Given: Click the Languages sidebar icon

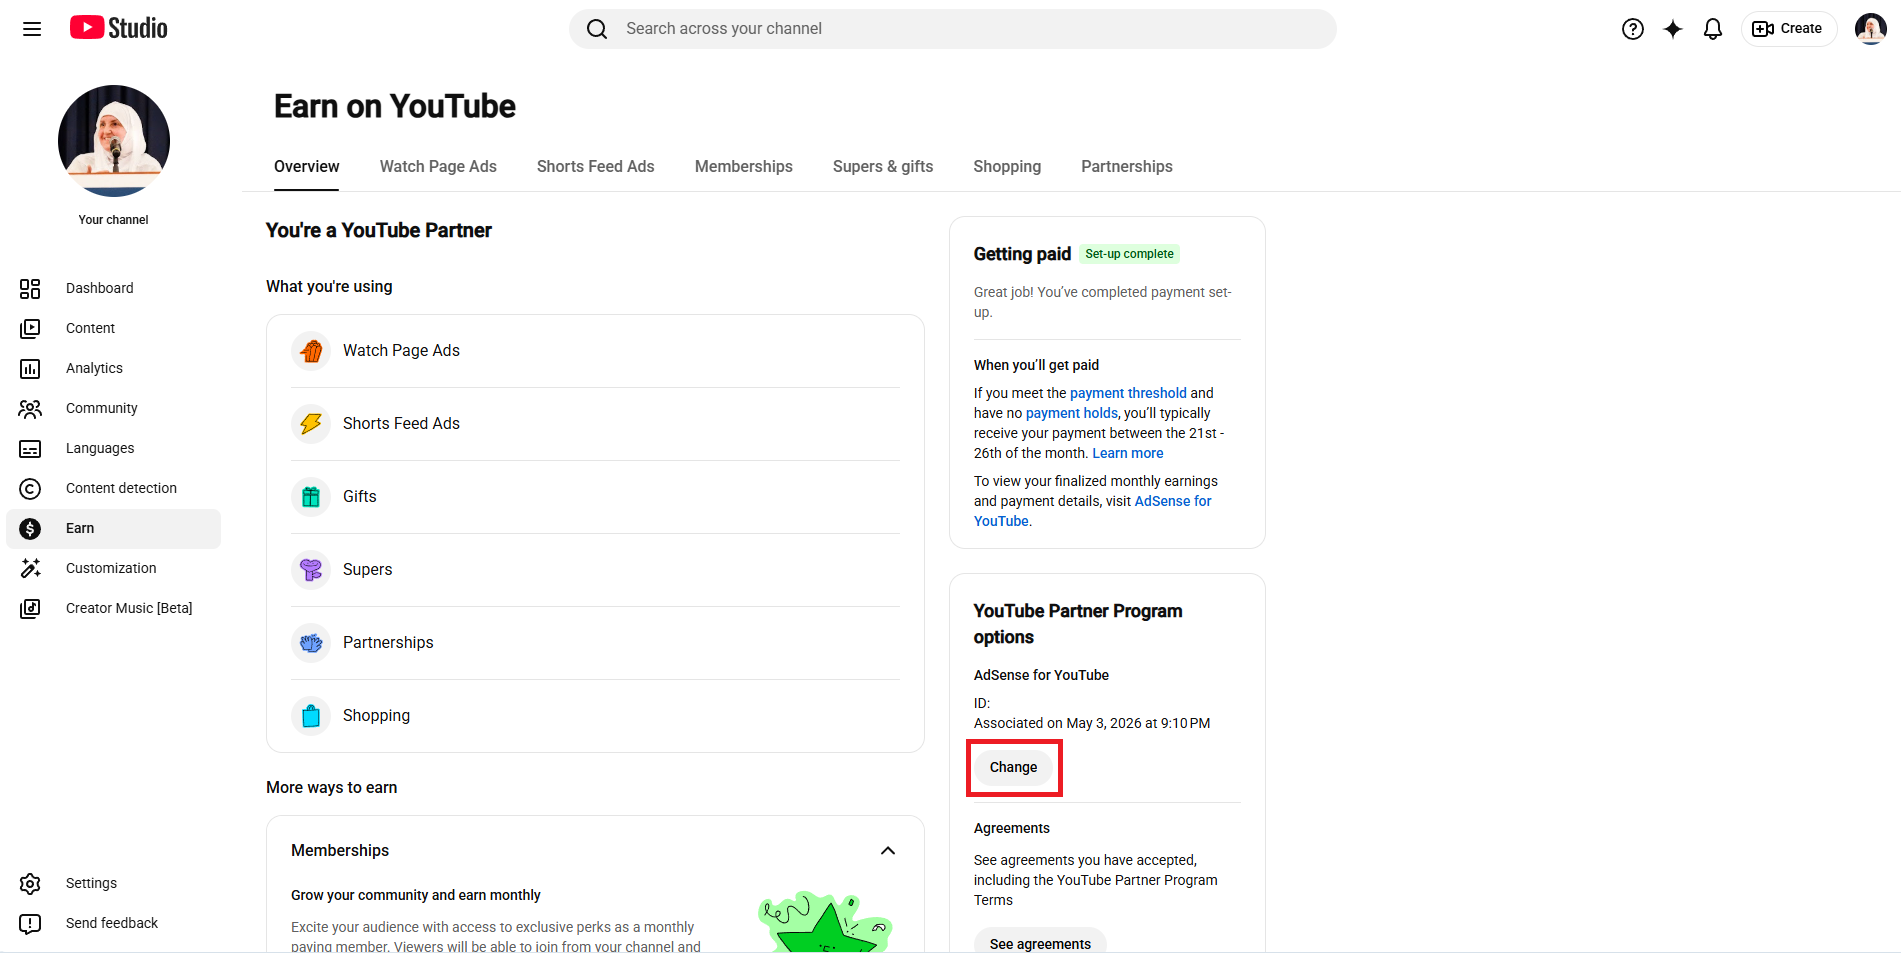Looking at the screenshot, I should 30,448.
